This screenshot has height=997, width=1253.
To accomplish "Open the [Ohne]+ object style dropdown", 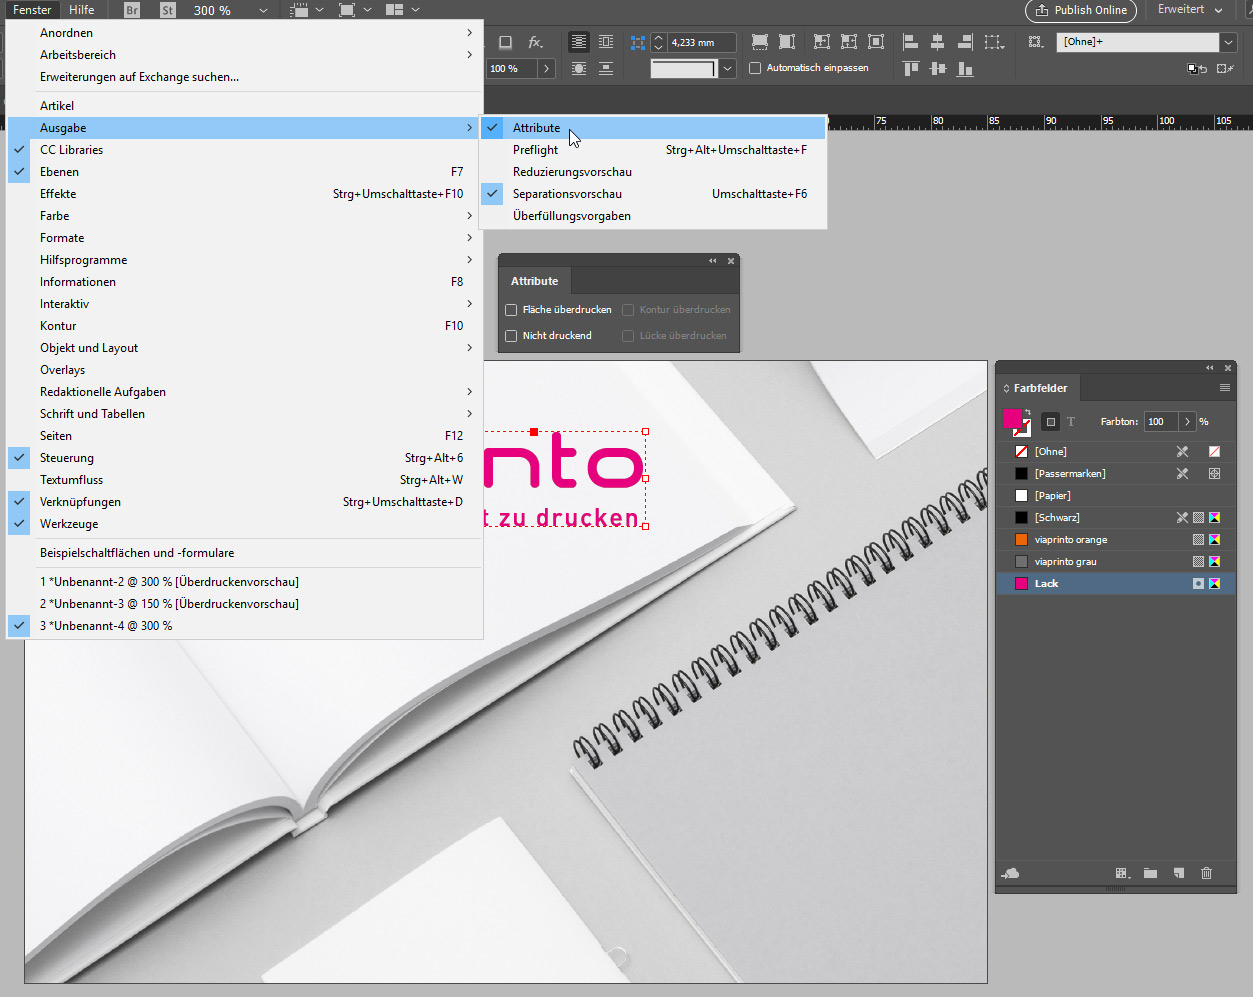I will 1228,42.
